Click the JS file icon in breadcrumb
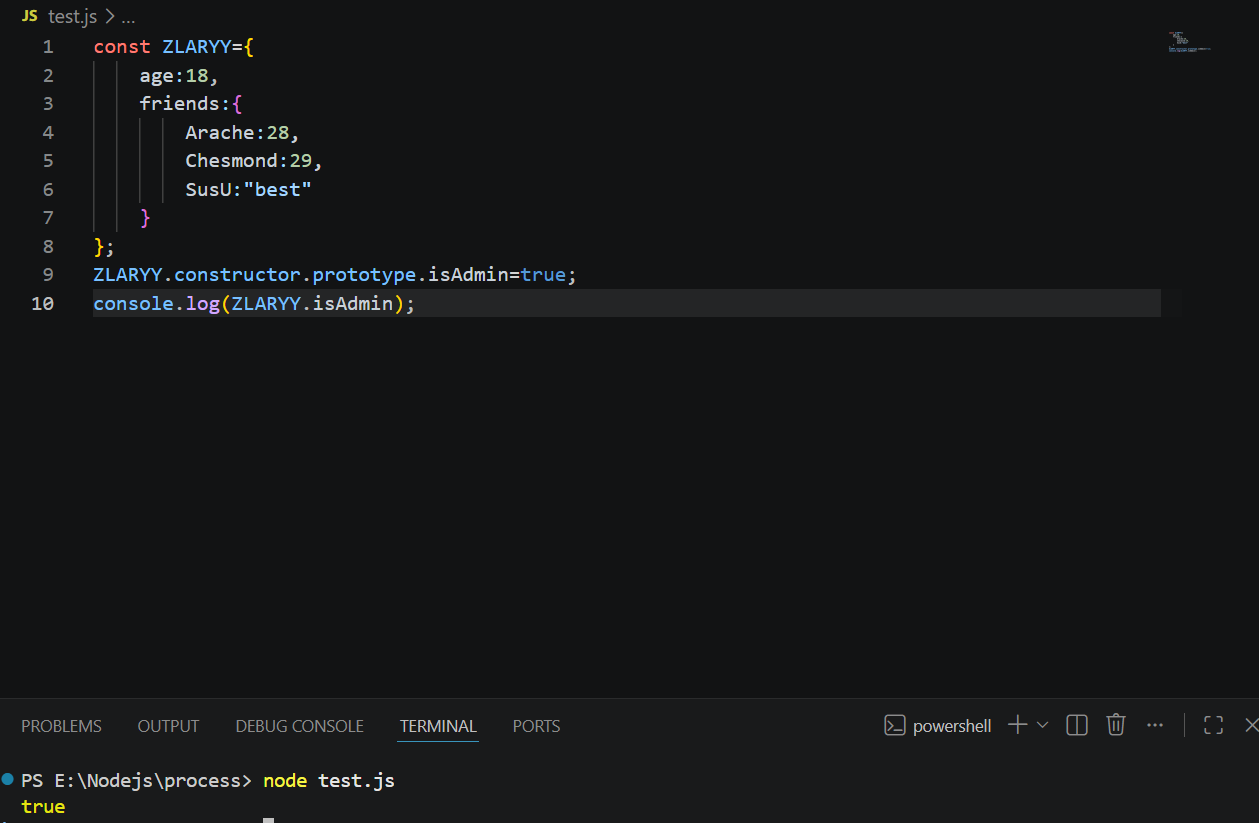This screenshot has height=823, width=1259. (x=30, y=16)
